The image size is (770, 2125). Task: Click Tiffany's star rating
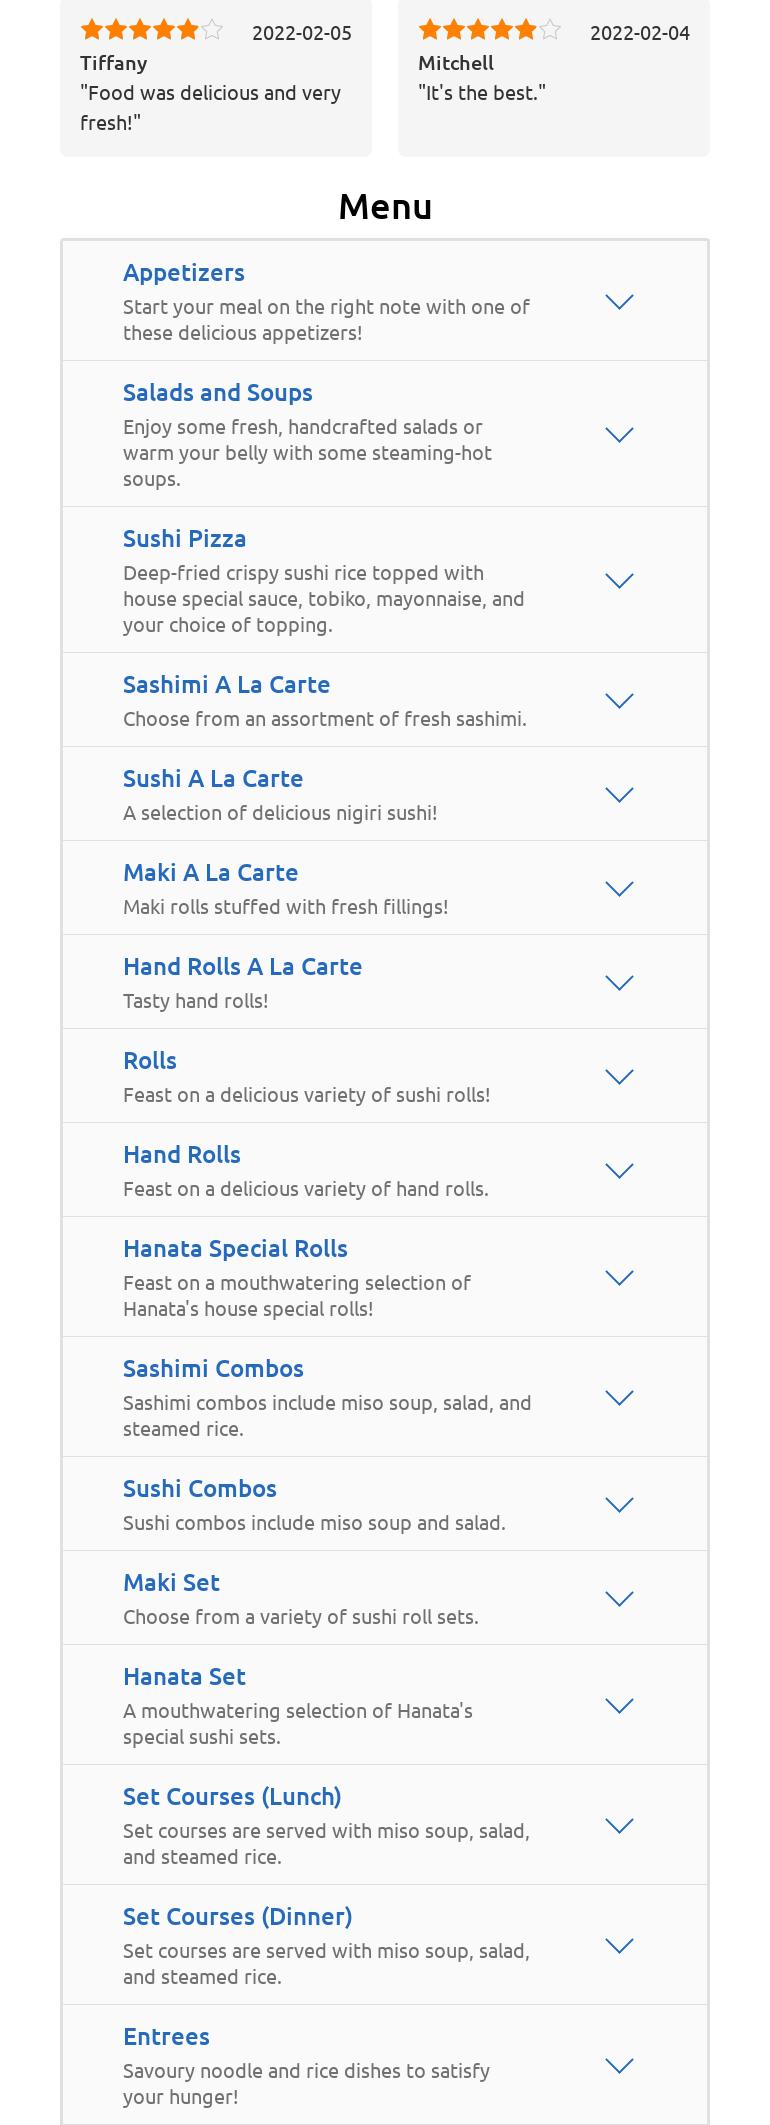click(152, 30)
